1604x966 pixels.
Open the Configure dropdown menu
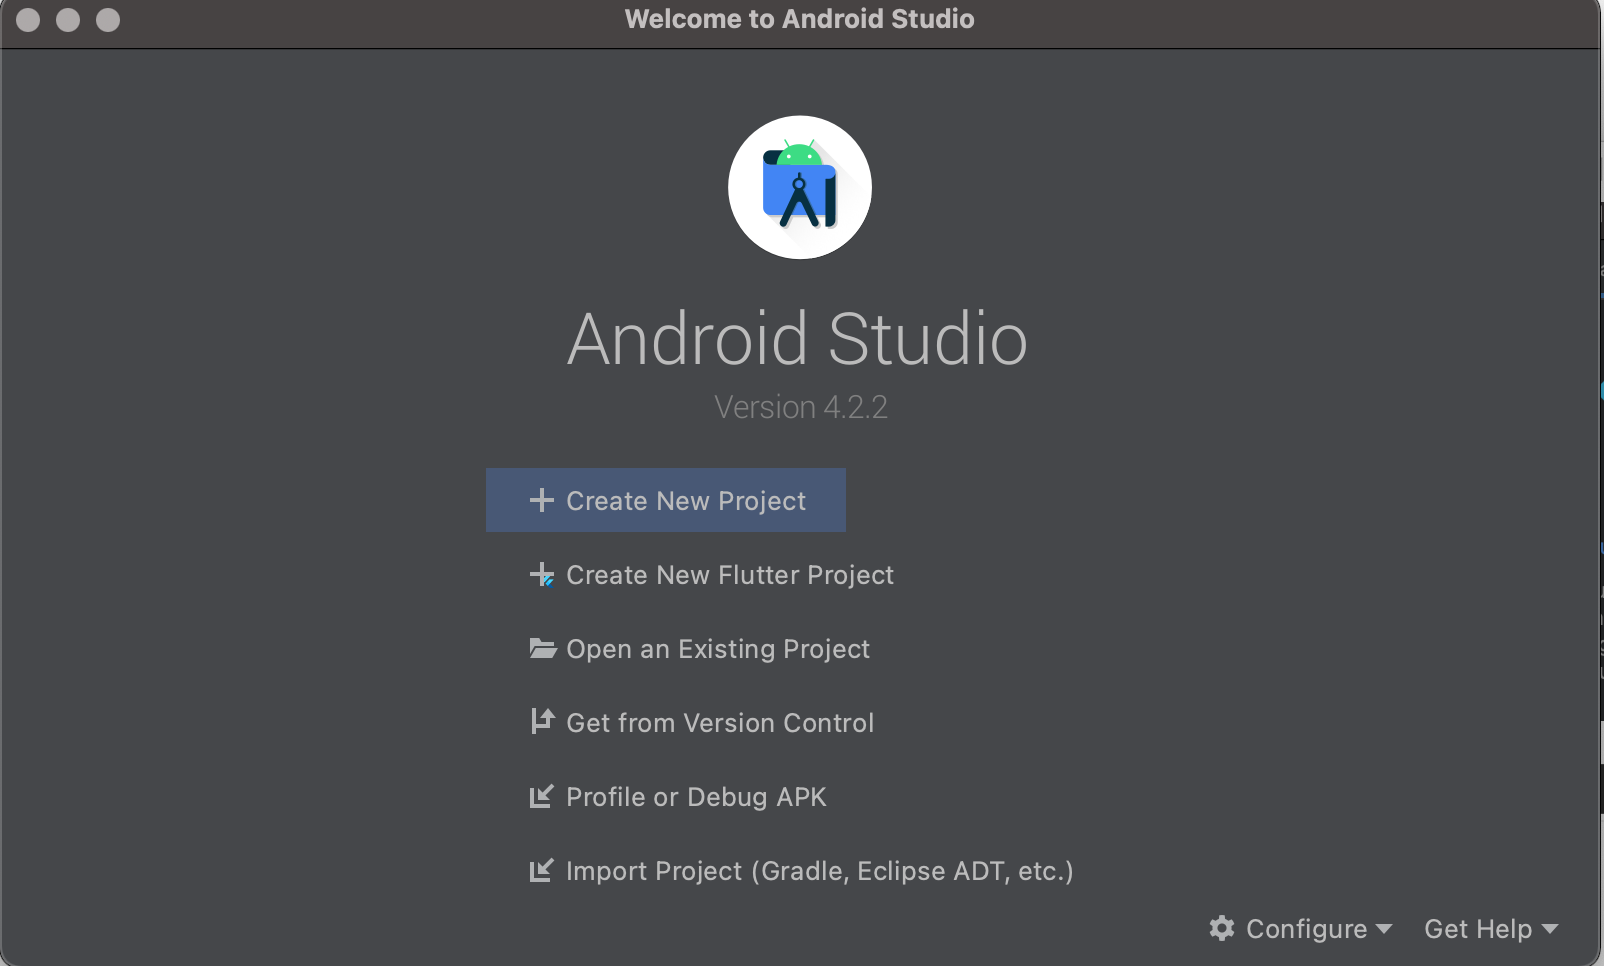[1301, 929]
